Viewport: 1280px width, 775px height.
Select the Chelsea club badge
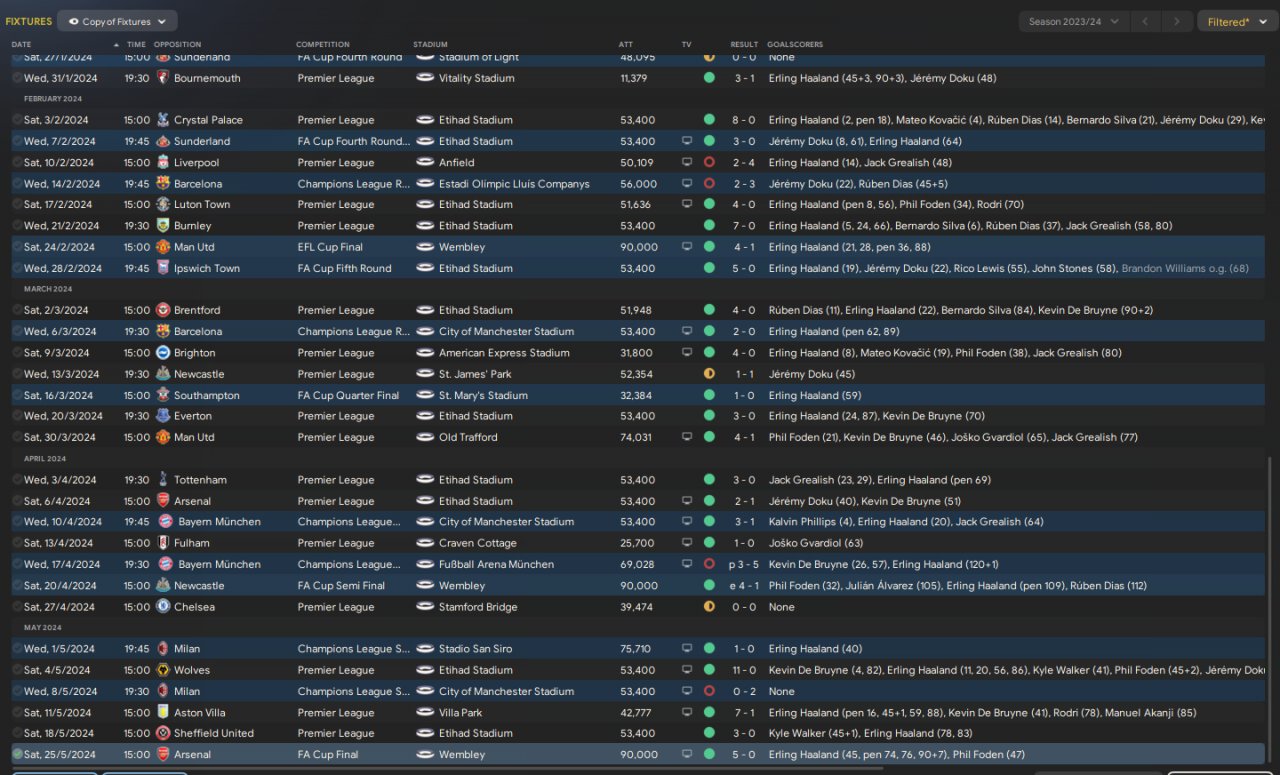[x=163, y=607]
